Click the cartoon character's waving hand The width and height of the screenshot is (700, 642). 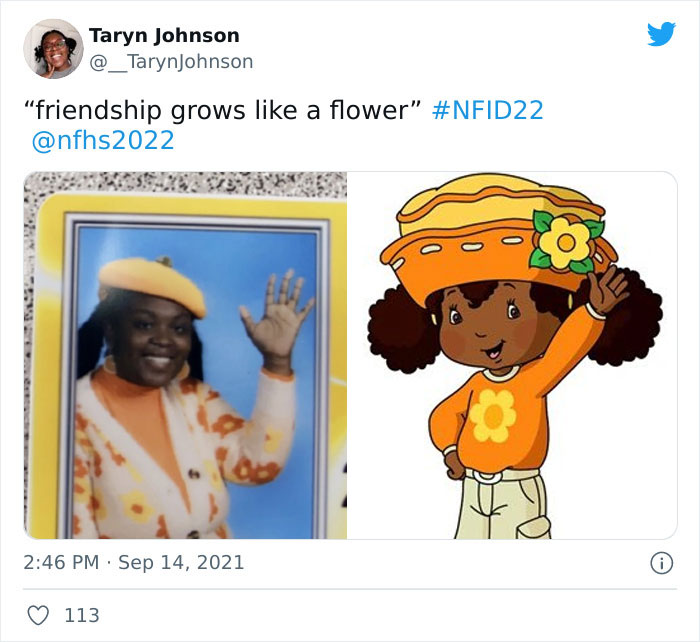point(606,288)
